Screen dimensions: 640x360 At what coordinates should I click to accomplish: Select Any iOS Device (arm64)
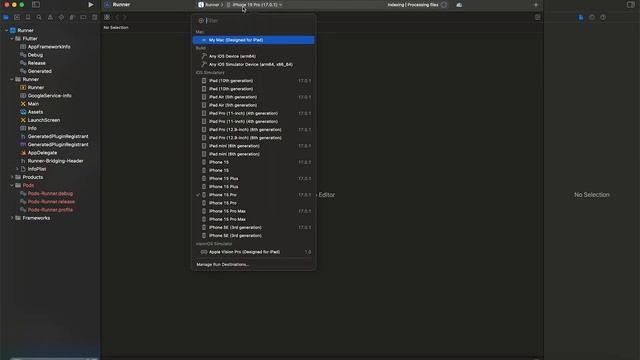(x=253, y=56)
